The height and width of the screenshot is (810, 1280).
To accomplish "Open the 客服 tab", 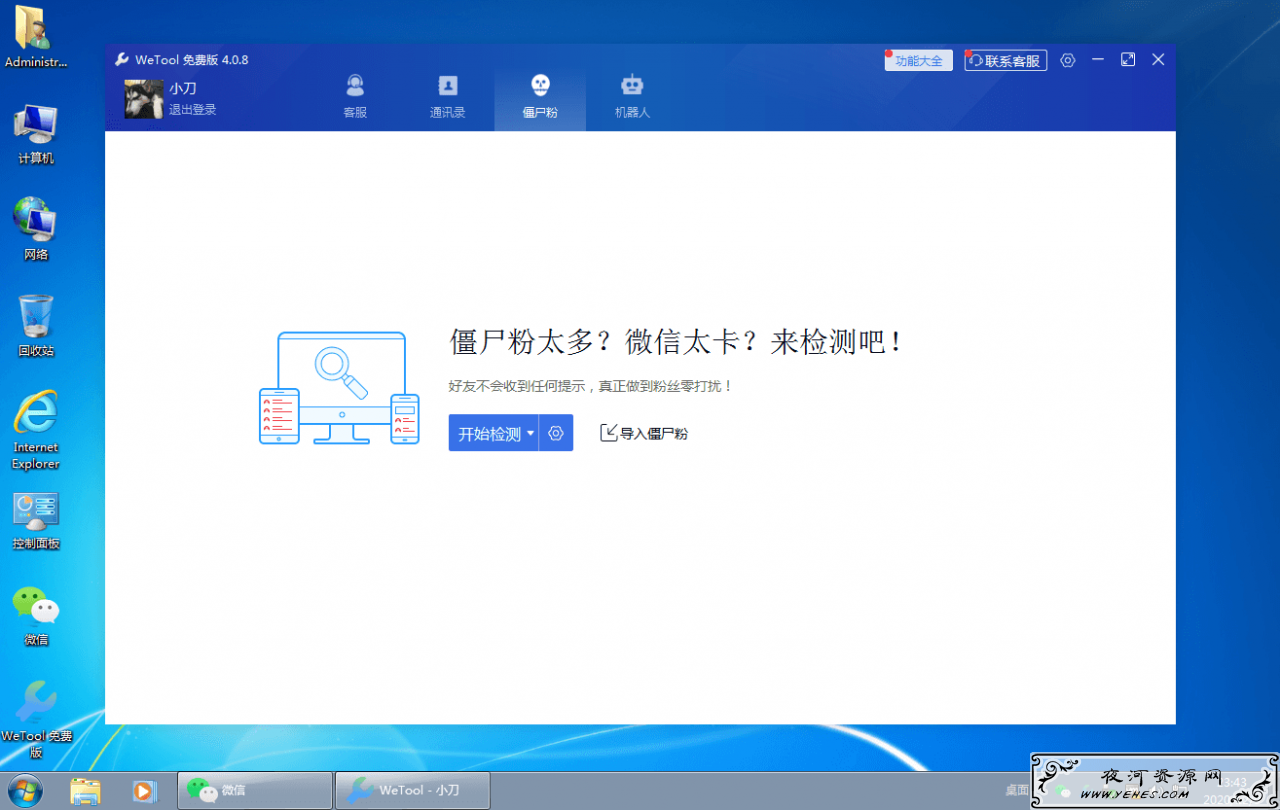I will pyautogui.click(x=355, y=98).
